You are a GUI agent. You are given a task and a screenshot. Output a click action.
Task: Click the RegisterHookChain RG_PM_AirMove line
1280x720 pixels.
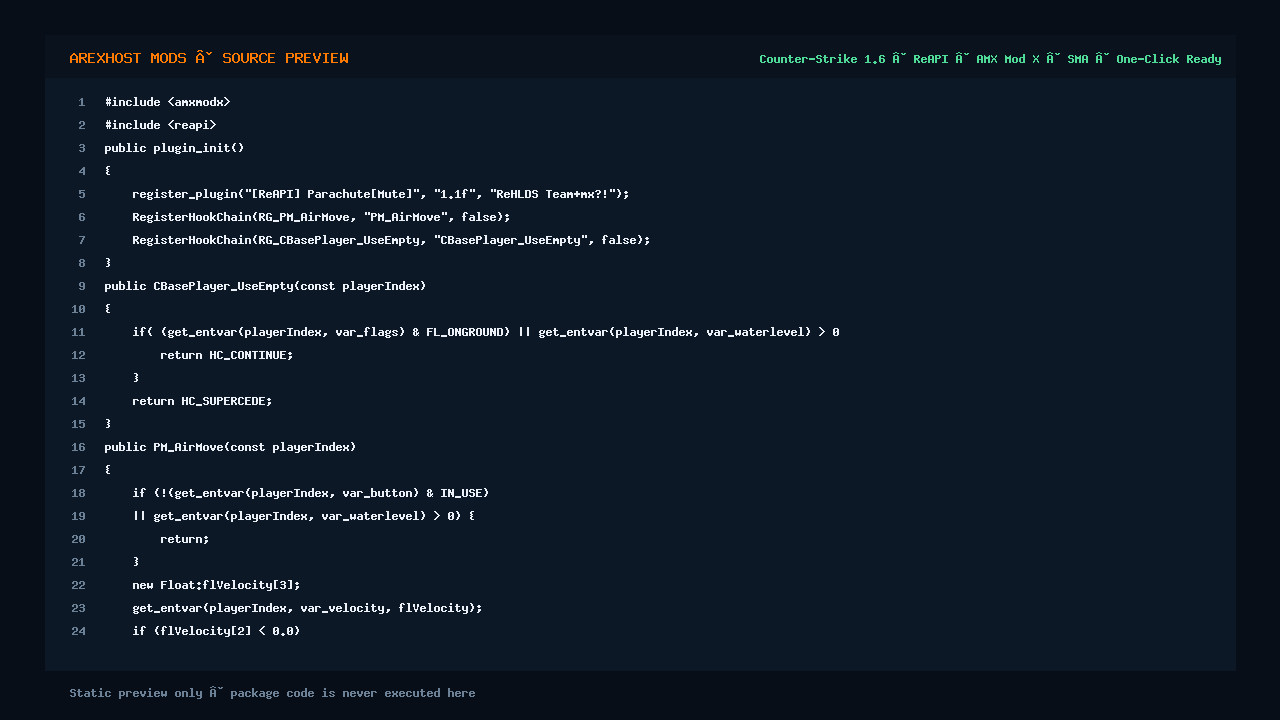[321, 217]
